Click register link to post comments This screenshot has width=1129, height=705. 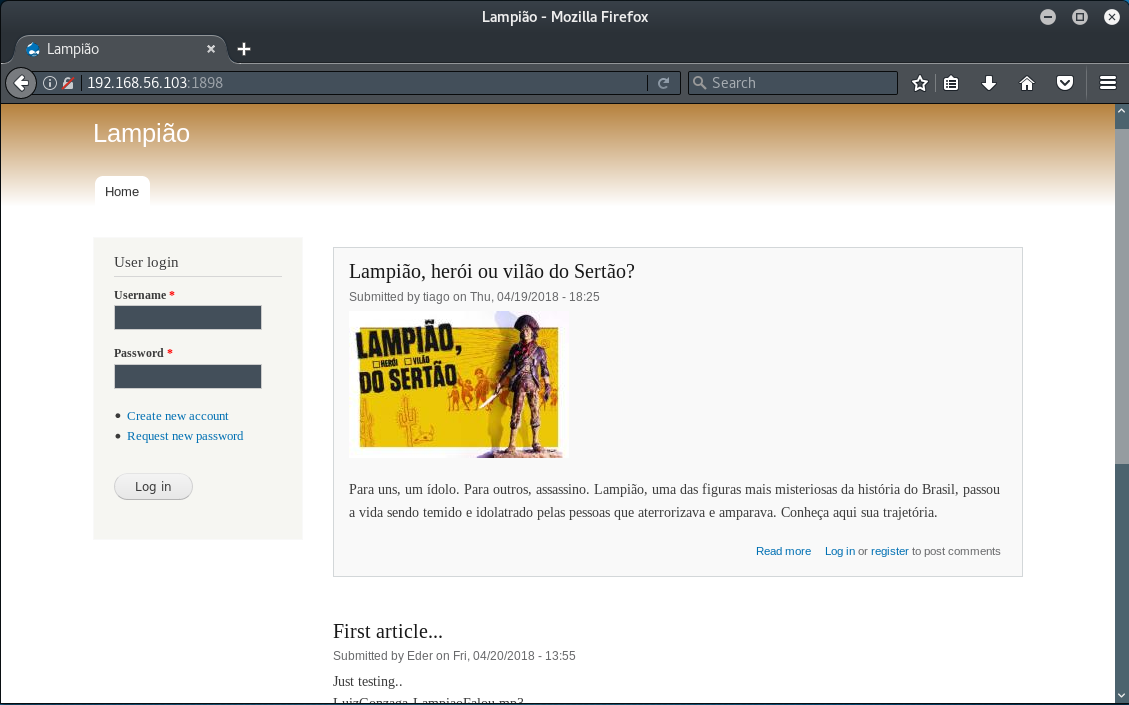click(890, 551)
